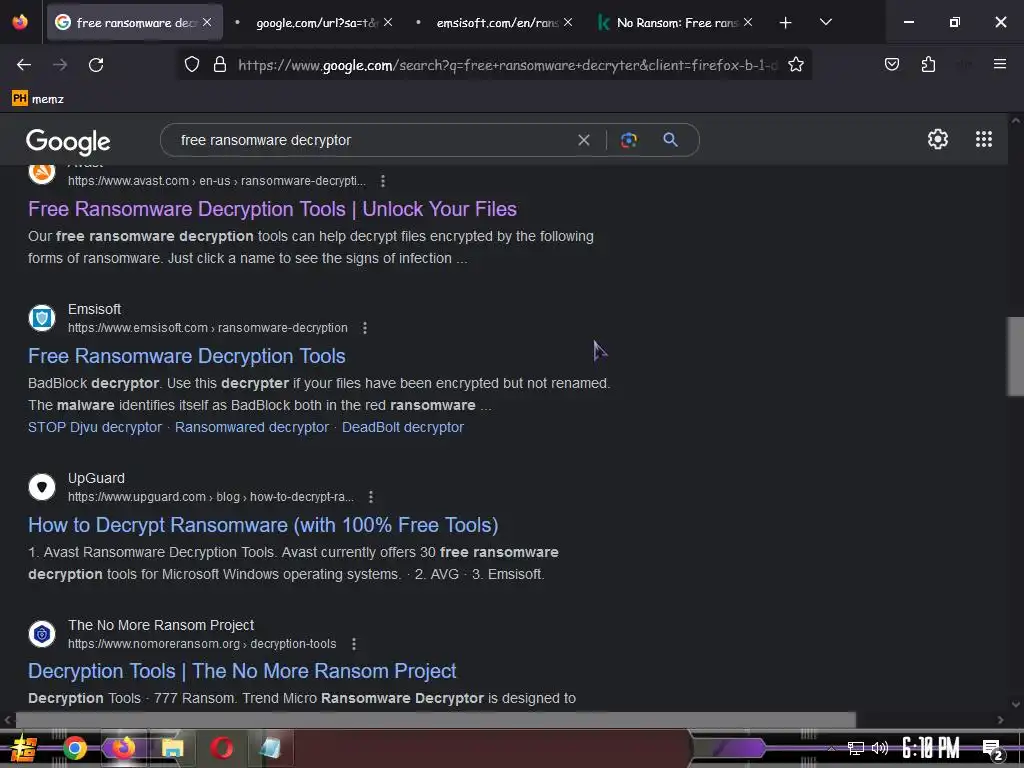Open the notification center icon
The width and height of the screenshot is (1024, 768).
[993, 749]
